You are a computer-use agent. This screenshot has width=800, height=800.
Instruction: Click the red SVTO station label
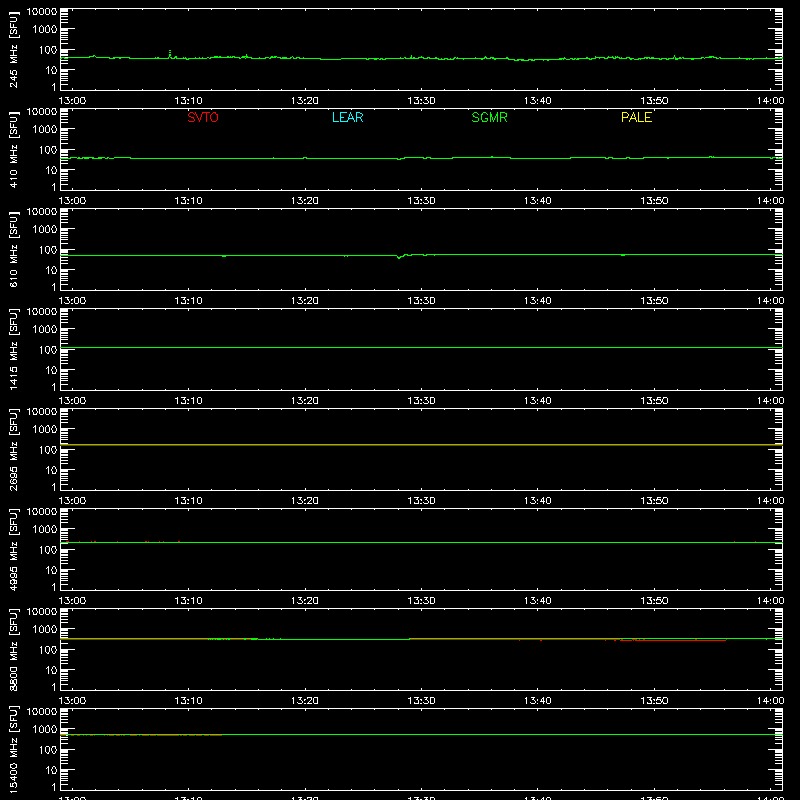point(203,117)
